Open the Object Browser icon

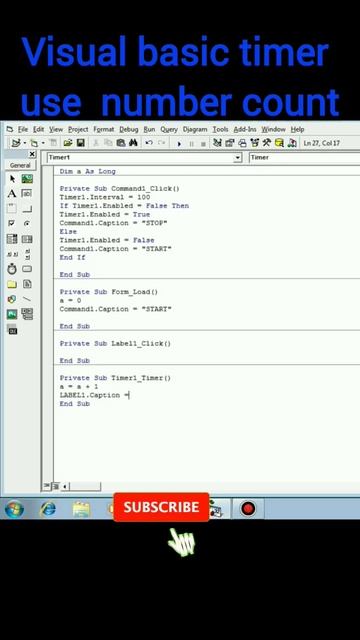[x=255, y=143]
